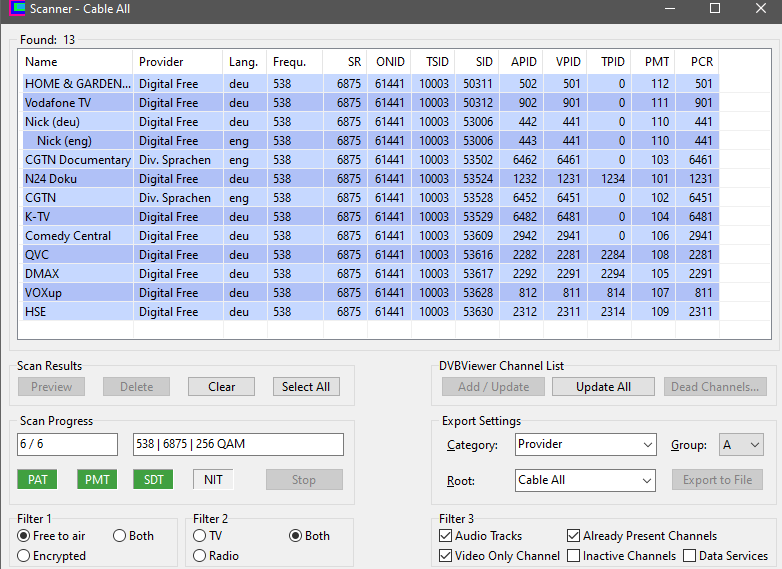The height and width of the screenshot is (569, 782).
Task: Click the Dead Channels button
Action: click(715, 386)
